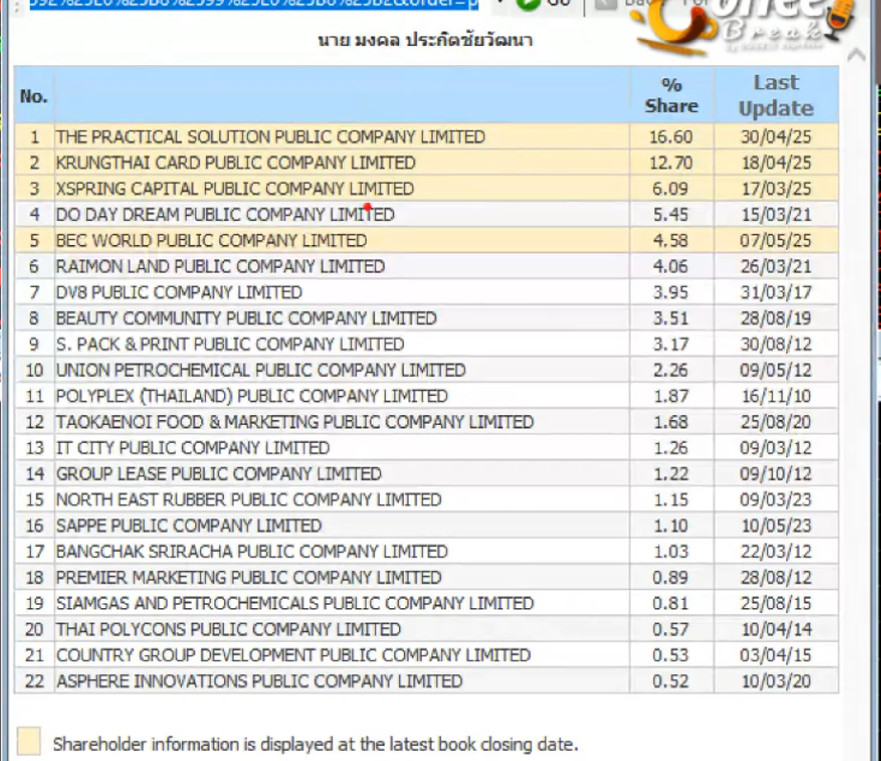Viewport: 881px width, 761px height.
Task: Select NORTH EAST RUBBER PUBLIC COMPANY LIMITED
Action: coord(248,499)
